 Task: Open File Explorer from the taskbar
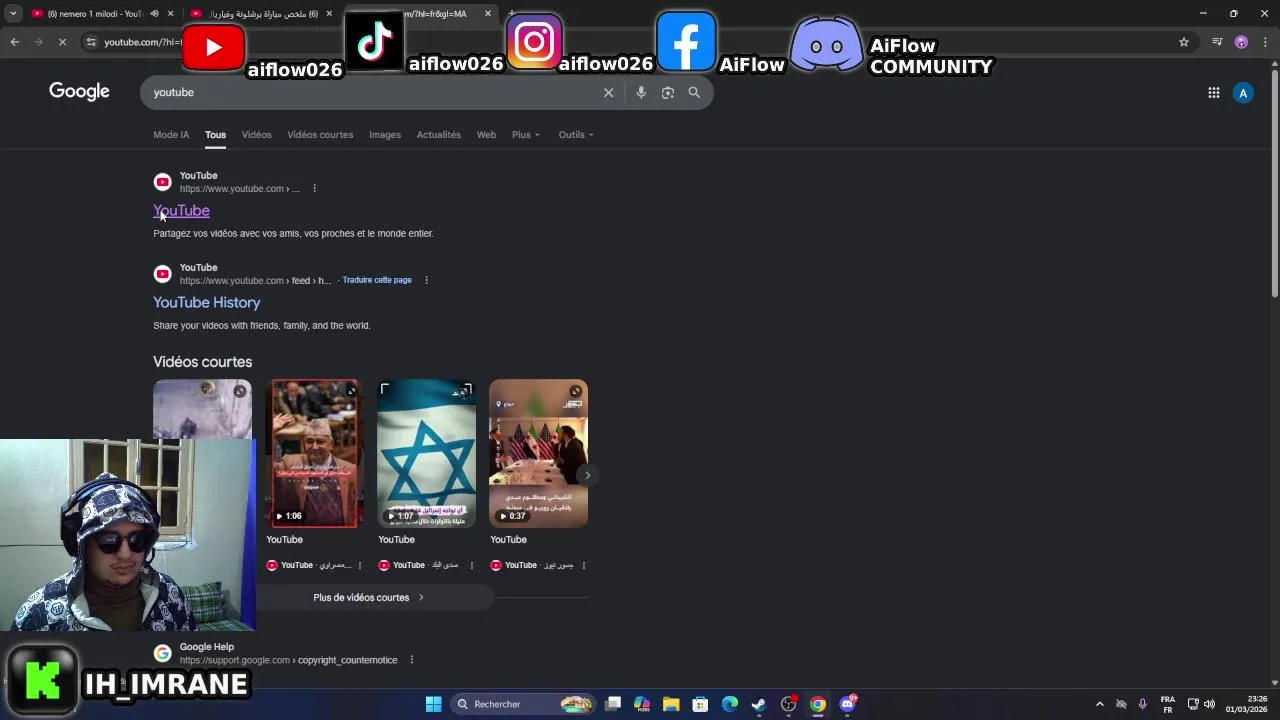coord(671,704)
